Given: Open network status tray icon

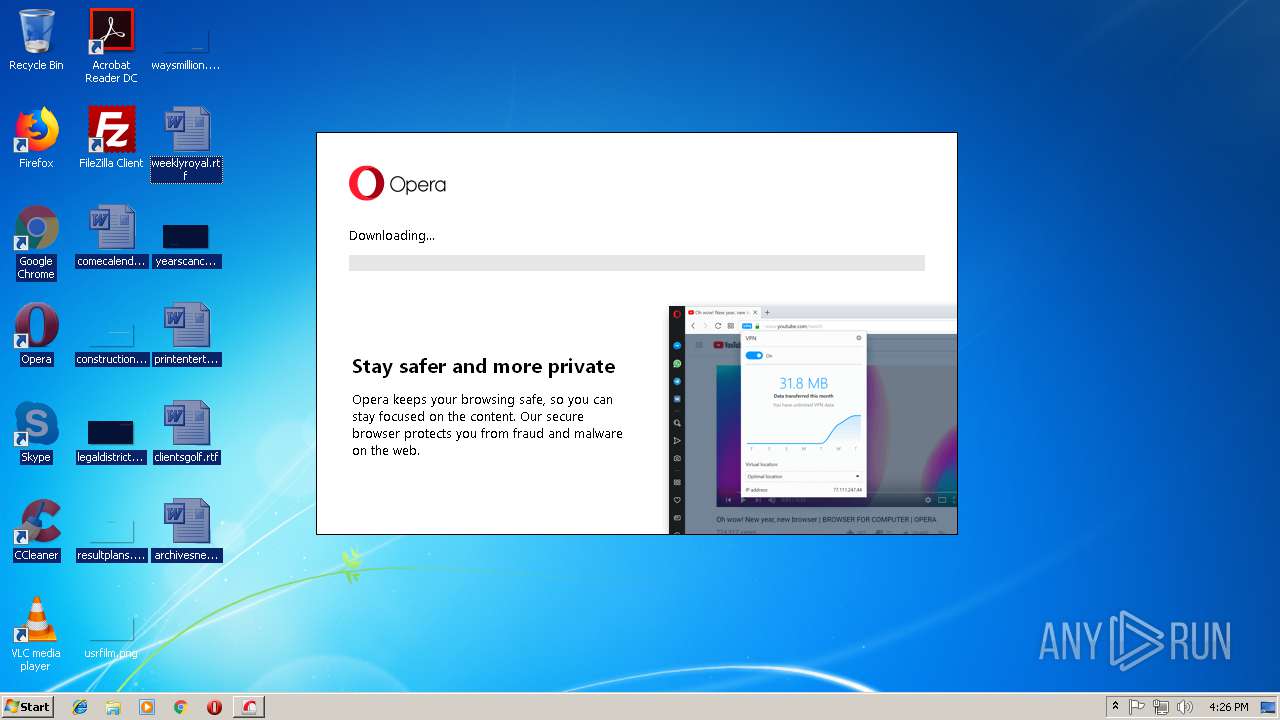Looking at the screenshot, I should [1161, 706].
